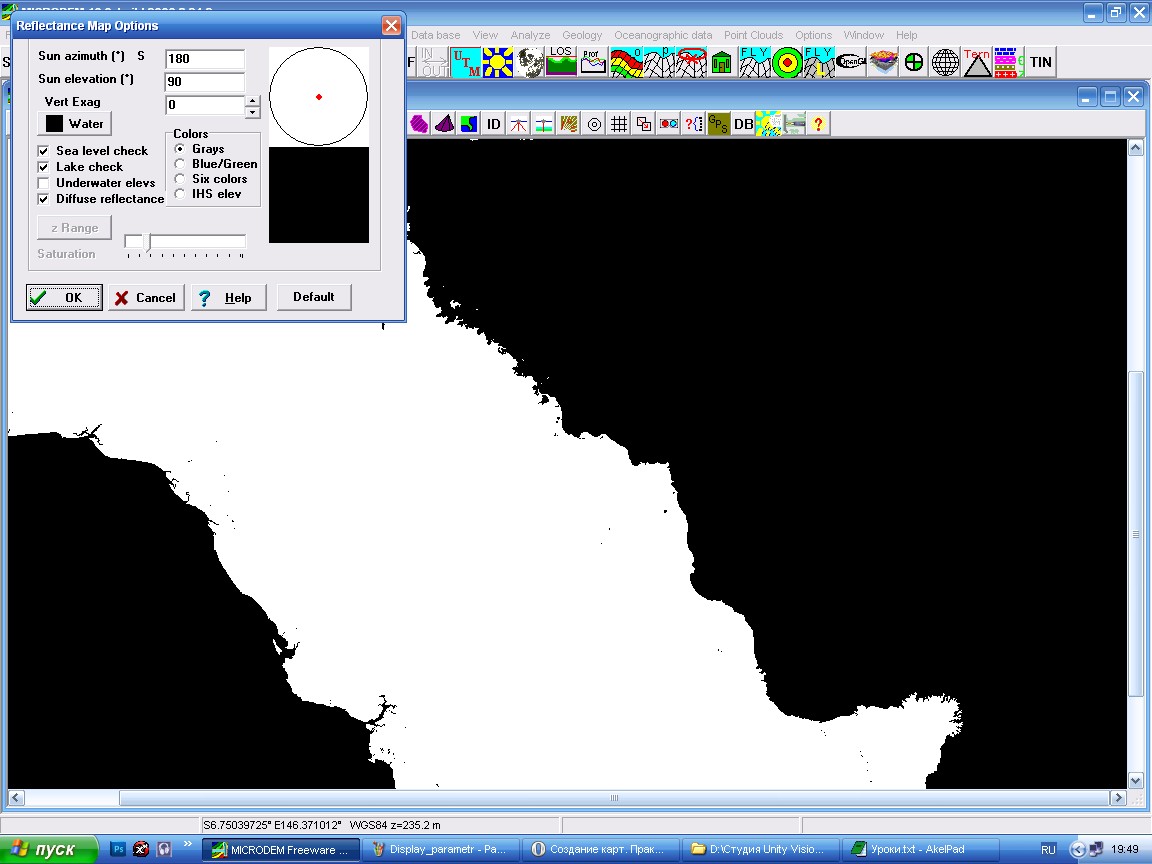Open the OpenGL viewer icon
This screenshot has width=1152, height=864.
click(x=851, y=62)
